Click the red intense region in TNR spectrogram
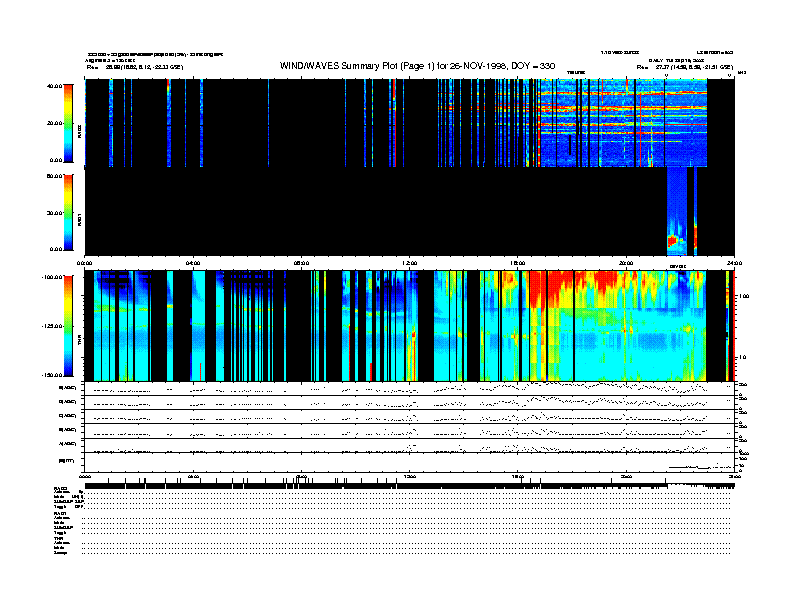Viewport: 792px width, 612px height. 551,288
